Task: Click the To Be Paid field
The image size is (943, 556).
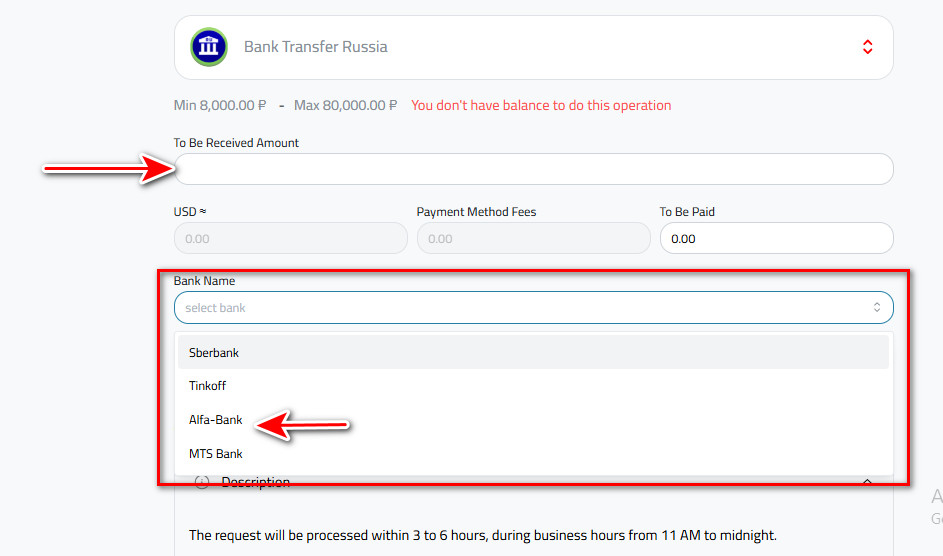Action: (776, 238)
